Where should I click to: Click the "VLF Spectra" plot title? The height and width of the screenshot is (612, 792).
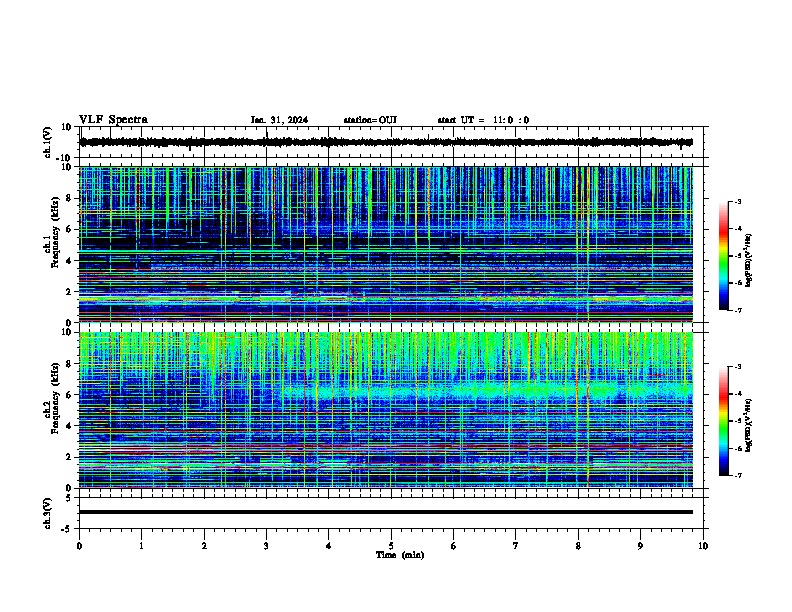point(113,119)
